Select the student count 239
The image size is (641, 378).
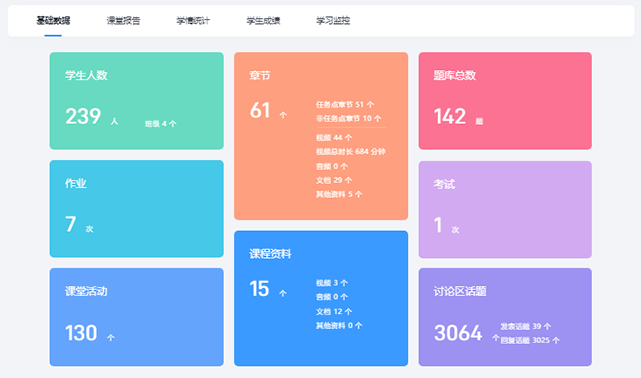pos(83,116)
